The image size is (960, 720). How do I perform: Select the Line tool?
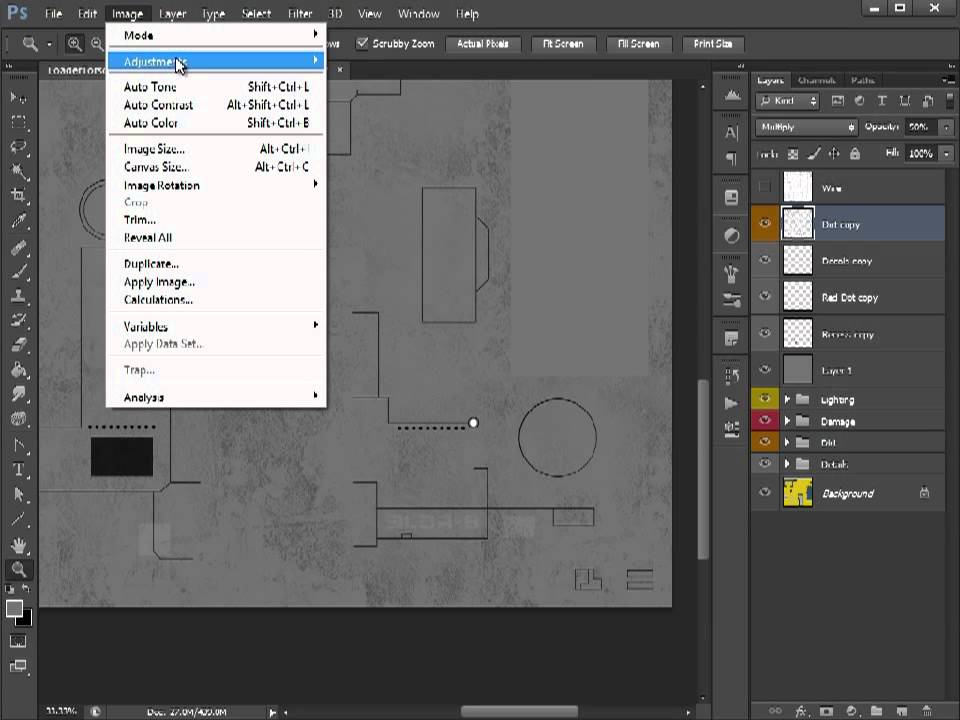tap(18, 519)
